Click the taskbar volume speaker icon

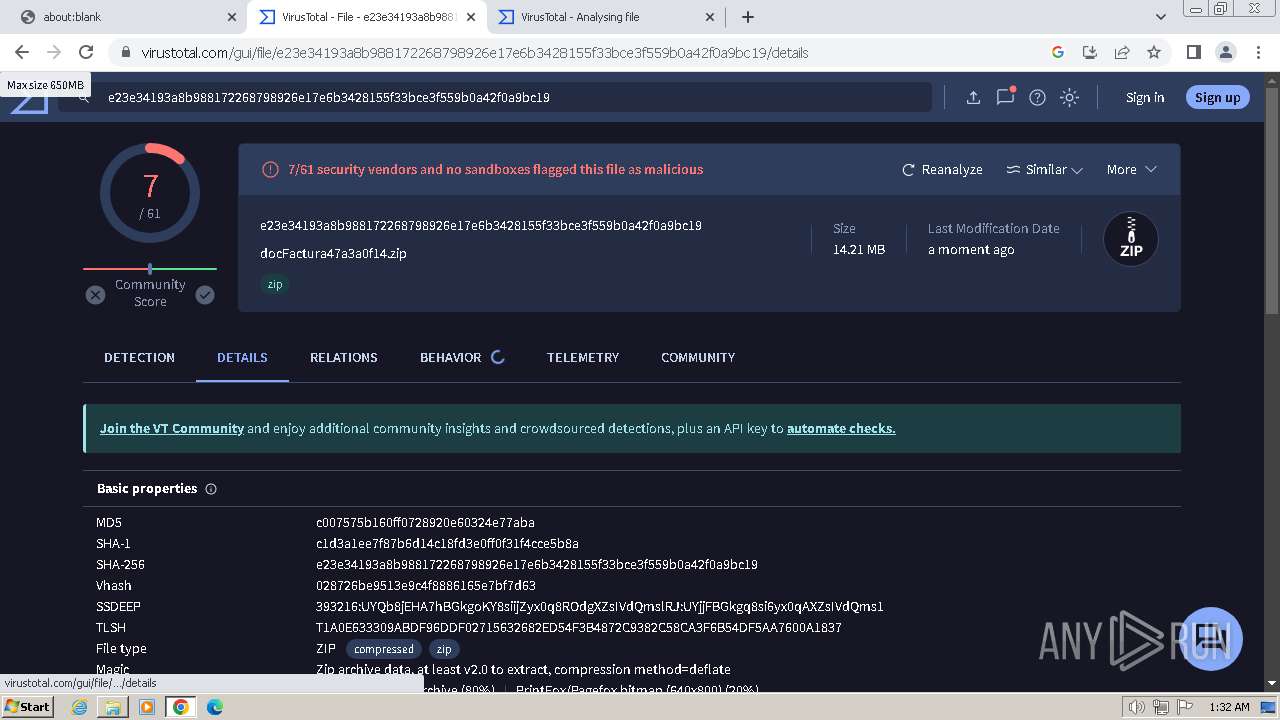(x=1137, y=707)
